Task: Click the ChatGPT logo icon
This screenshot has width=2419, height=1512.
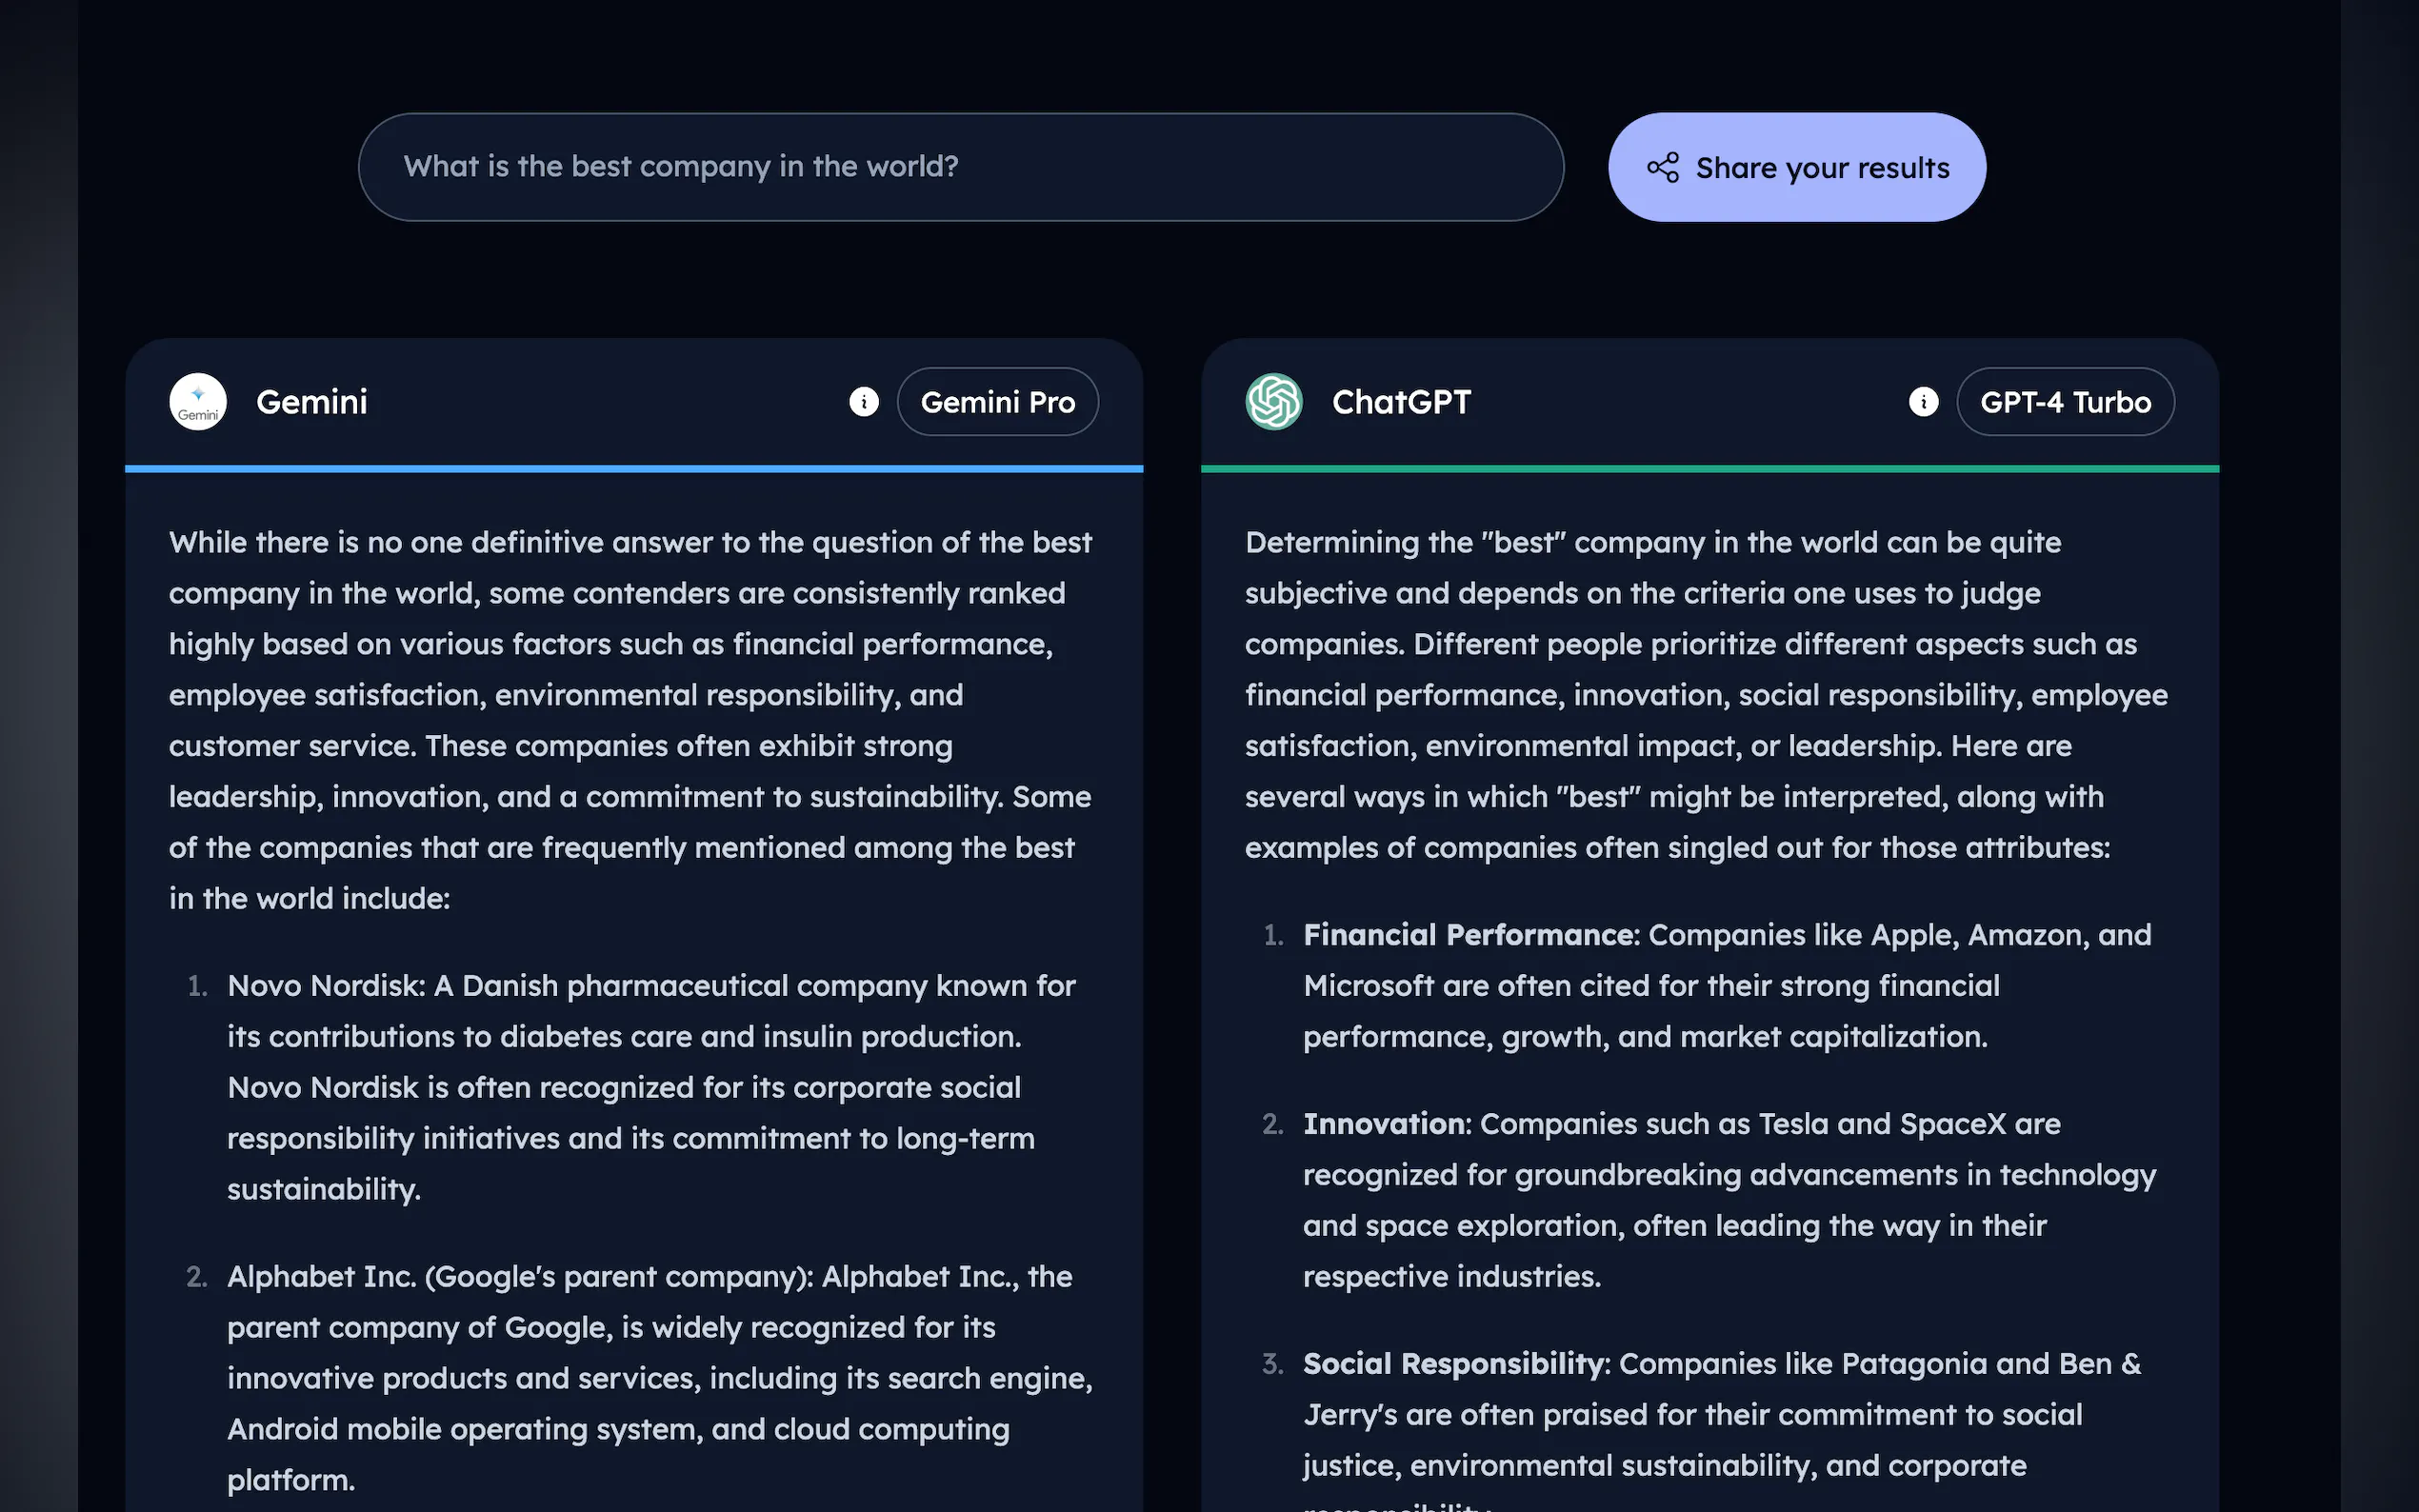Action: tap(1273, 402)
